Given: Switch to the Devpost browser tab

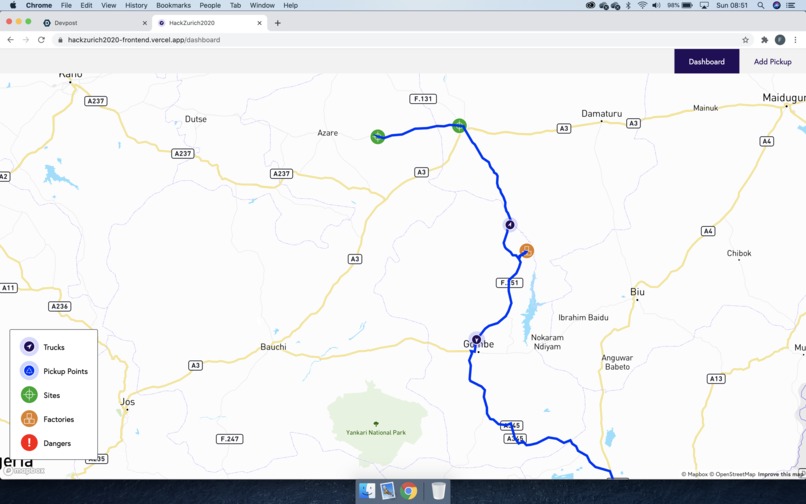Looking at the screenshot, I should (93, 23).
